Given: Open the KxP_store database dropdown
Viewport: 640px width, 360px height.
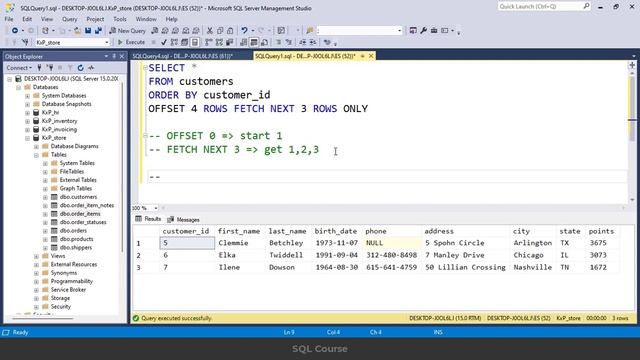Looking at the screenshot, I should (x=107, y=42).
